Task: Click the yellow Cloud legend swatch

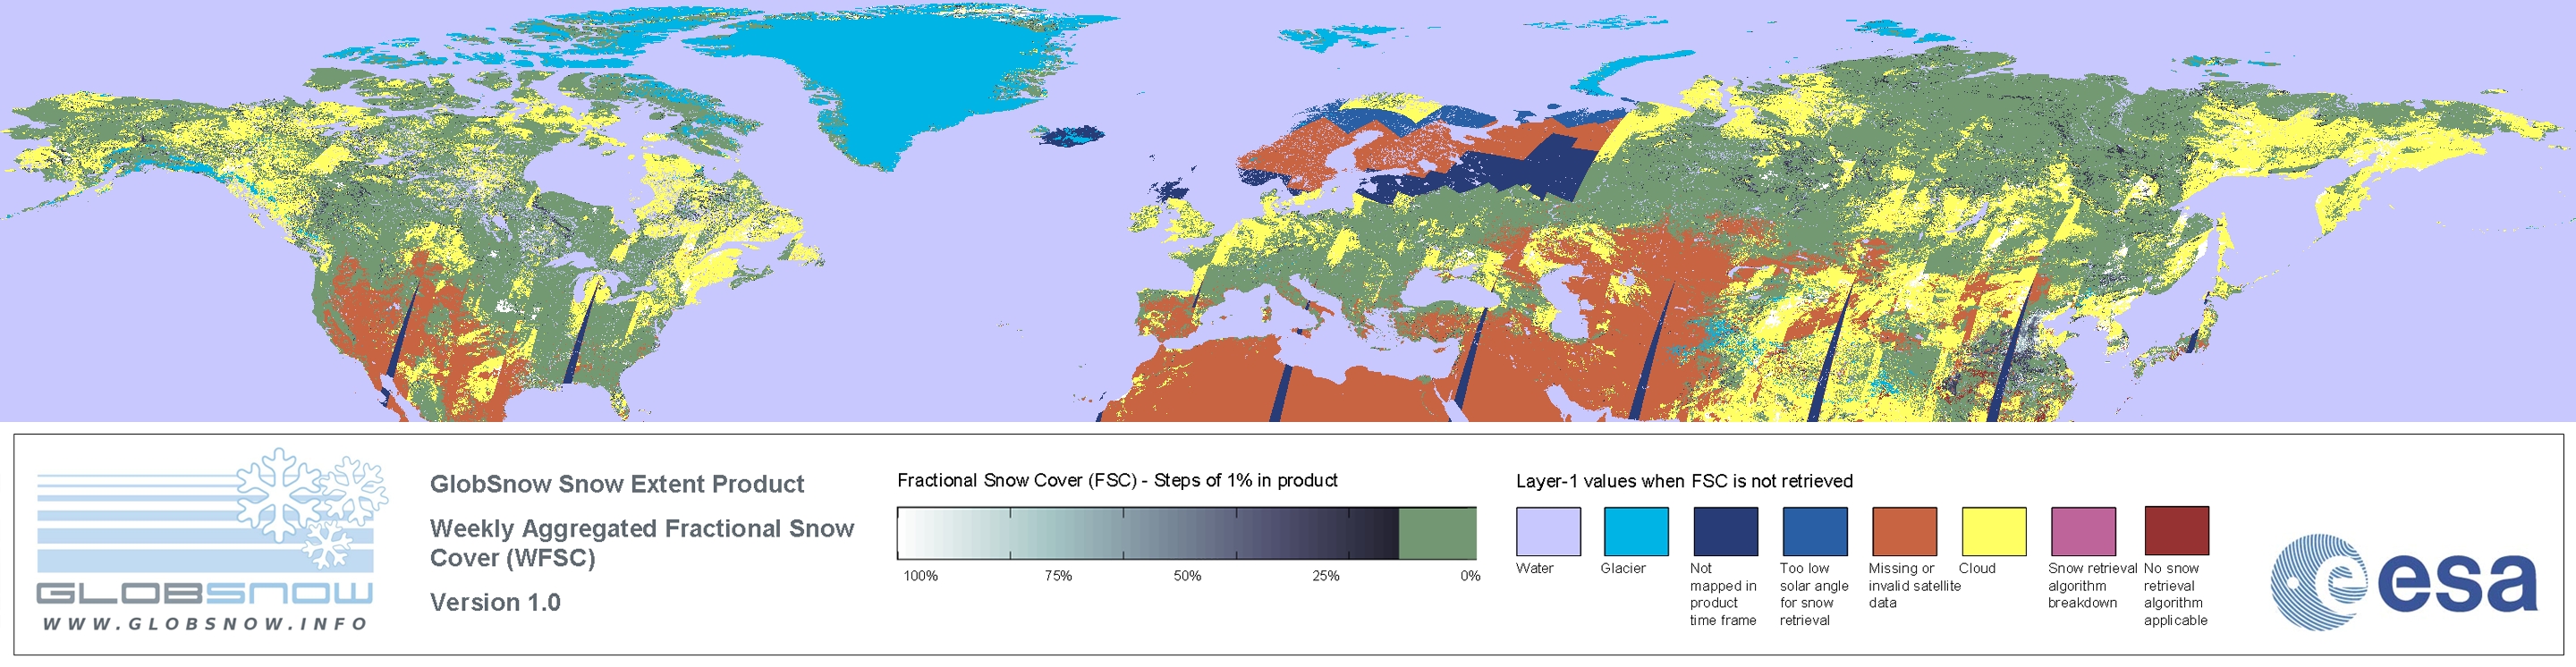Action: (1994, 531)
